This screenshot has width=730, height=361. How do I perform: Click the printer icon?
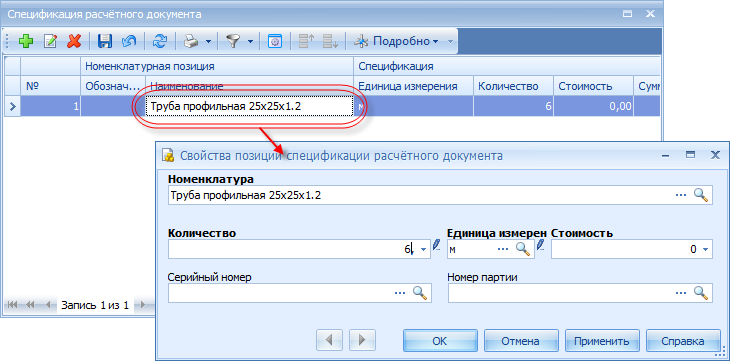pos(190,41)
